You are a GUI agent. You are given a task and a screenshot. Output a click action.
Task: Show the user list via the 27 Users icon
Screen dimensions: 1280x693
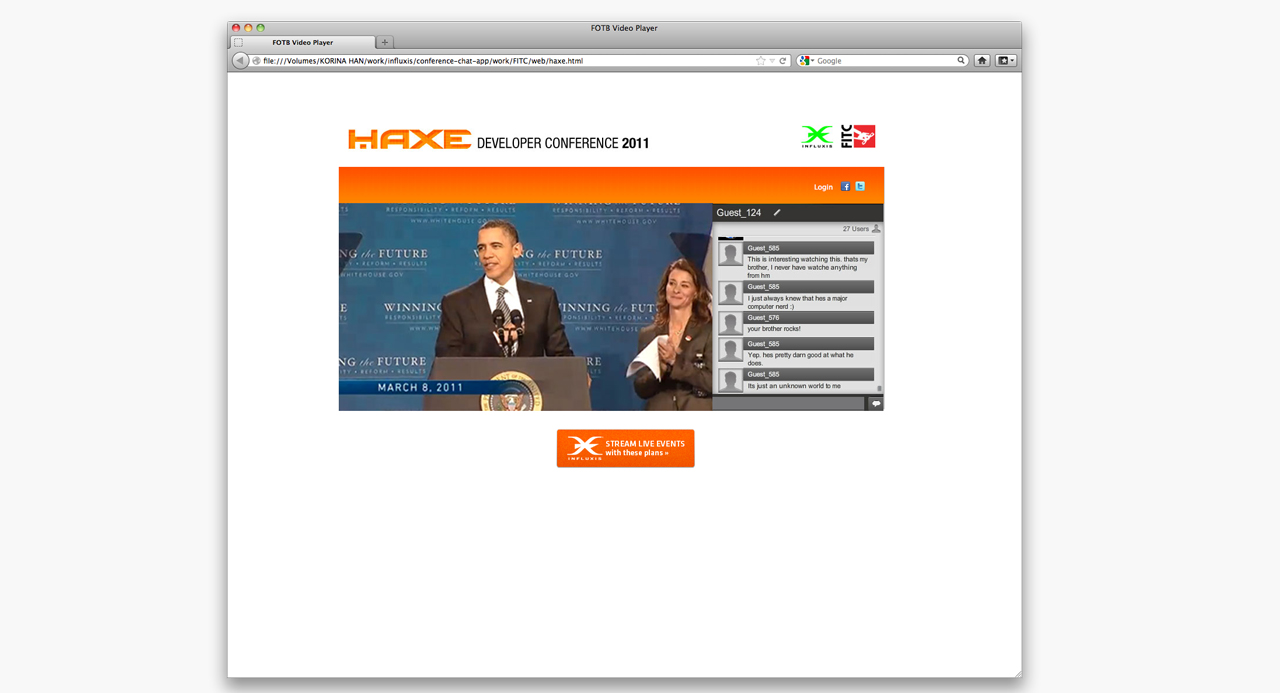(x=877, y=229)
